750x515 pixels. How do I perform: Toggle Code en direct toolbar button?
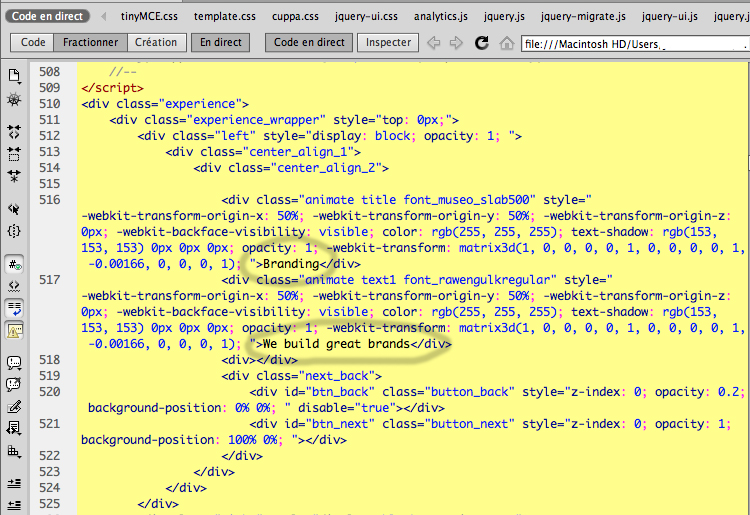coord(309,43)
